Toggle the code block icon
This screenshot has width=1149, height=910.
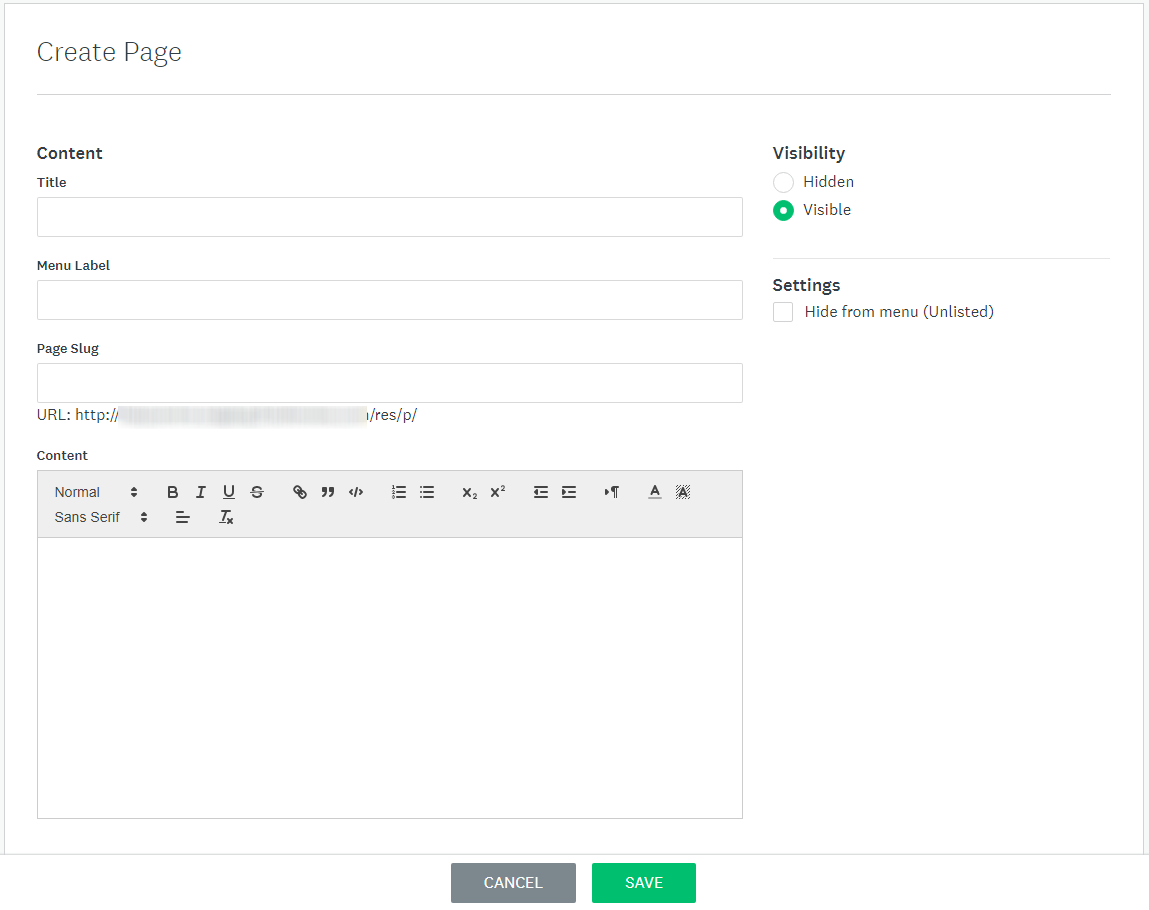pyautogui.click(x=356, y=492)
